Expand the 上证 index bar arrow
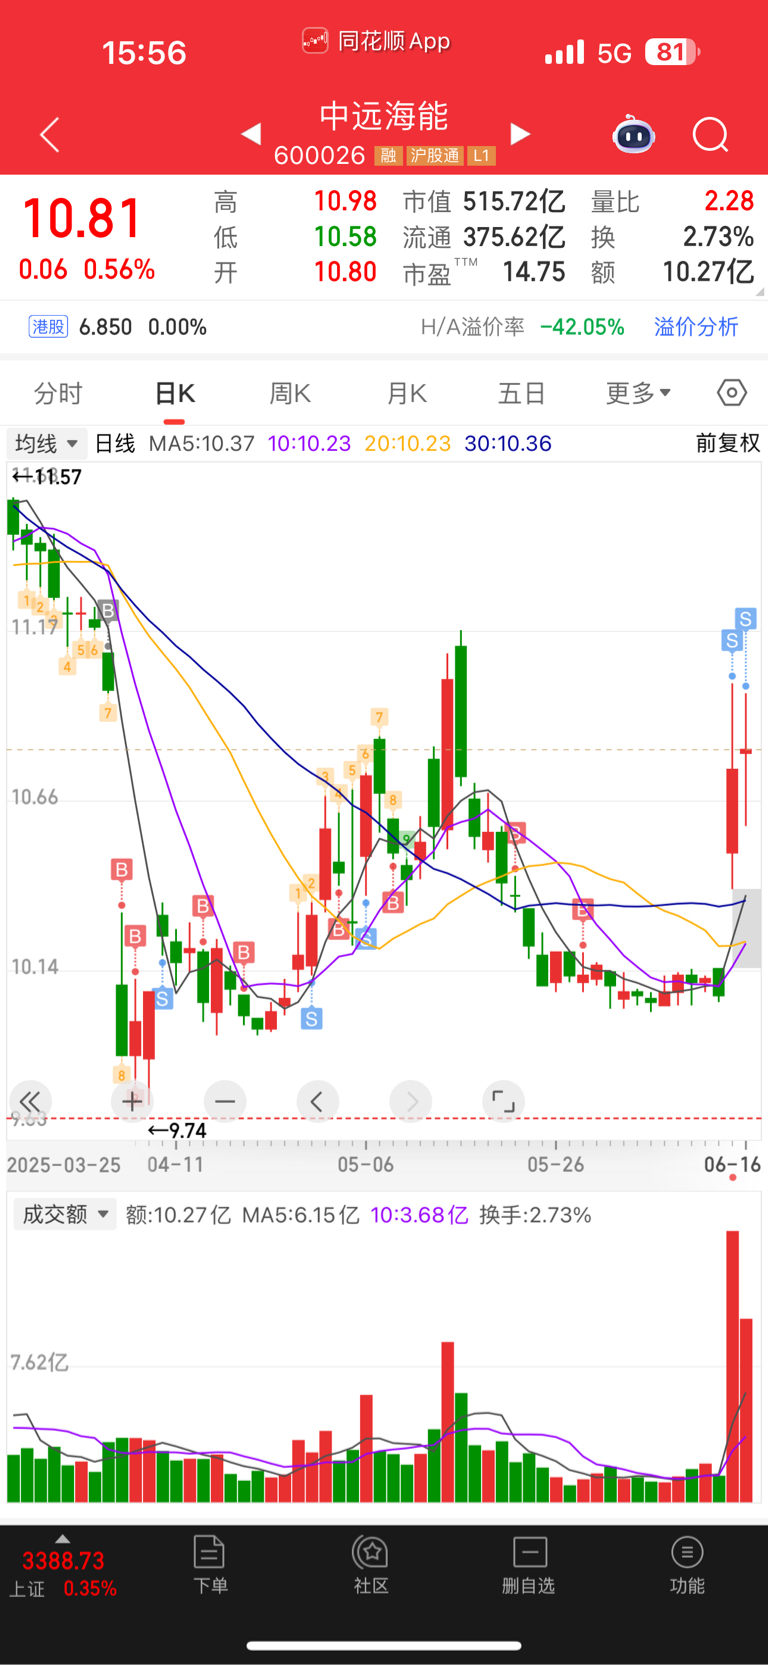Image resolution: width=768 pixels, height=1665 pixels. 62,1539
